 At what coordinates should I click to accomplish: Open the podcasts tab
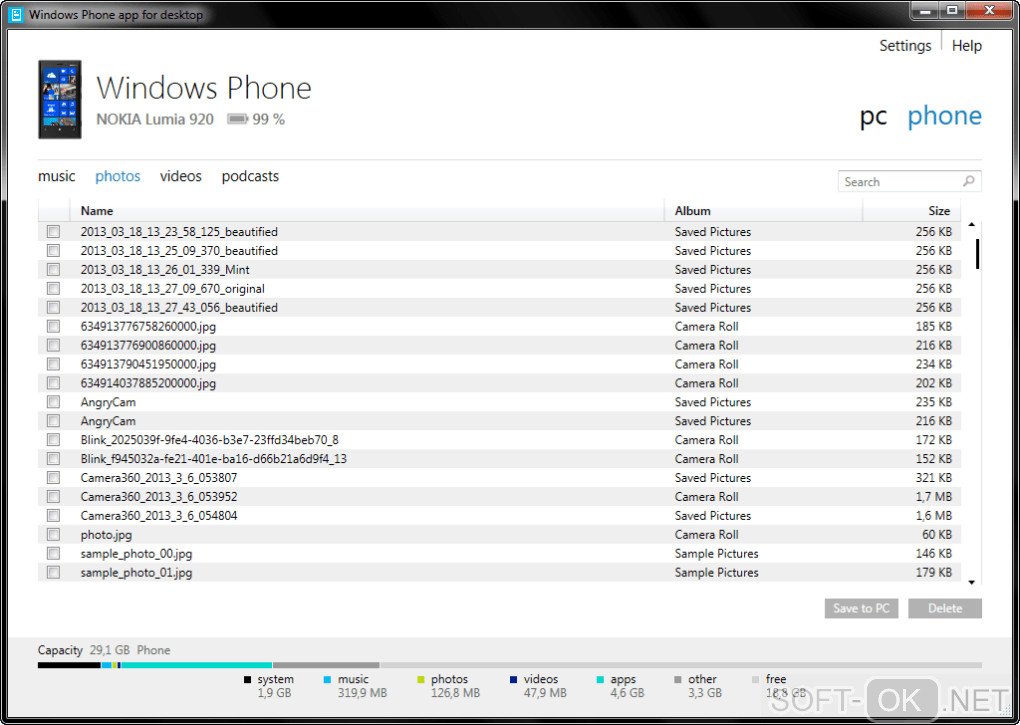(x=250, y=176)
